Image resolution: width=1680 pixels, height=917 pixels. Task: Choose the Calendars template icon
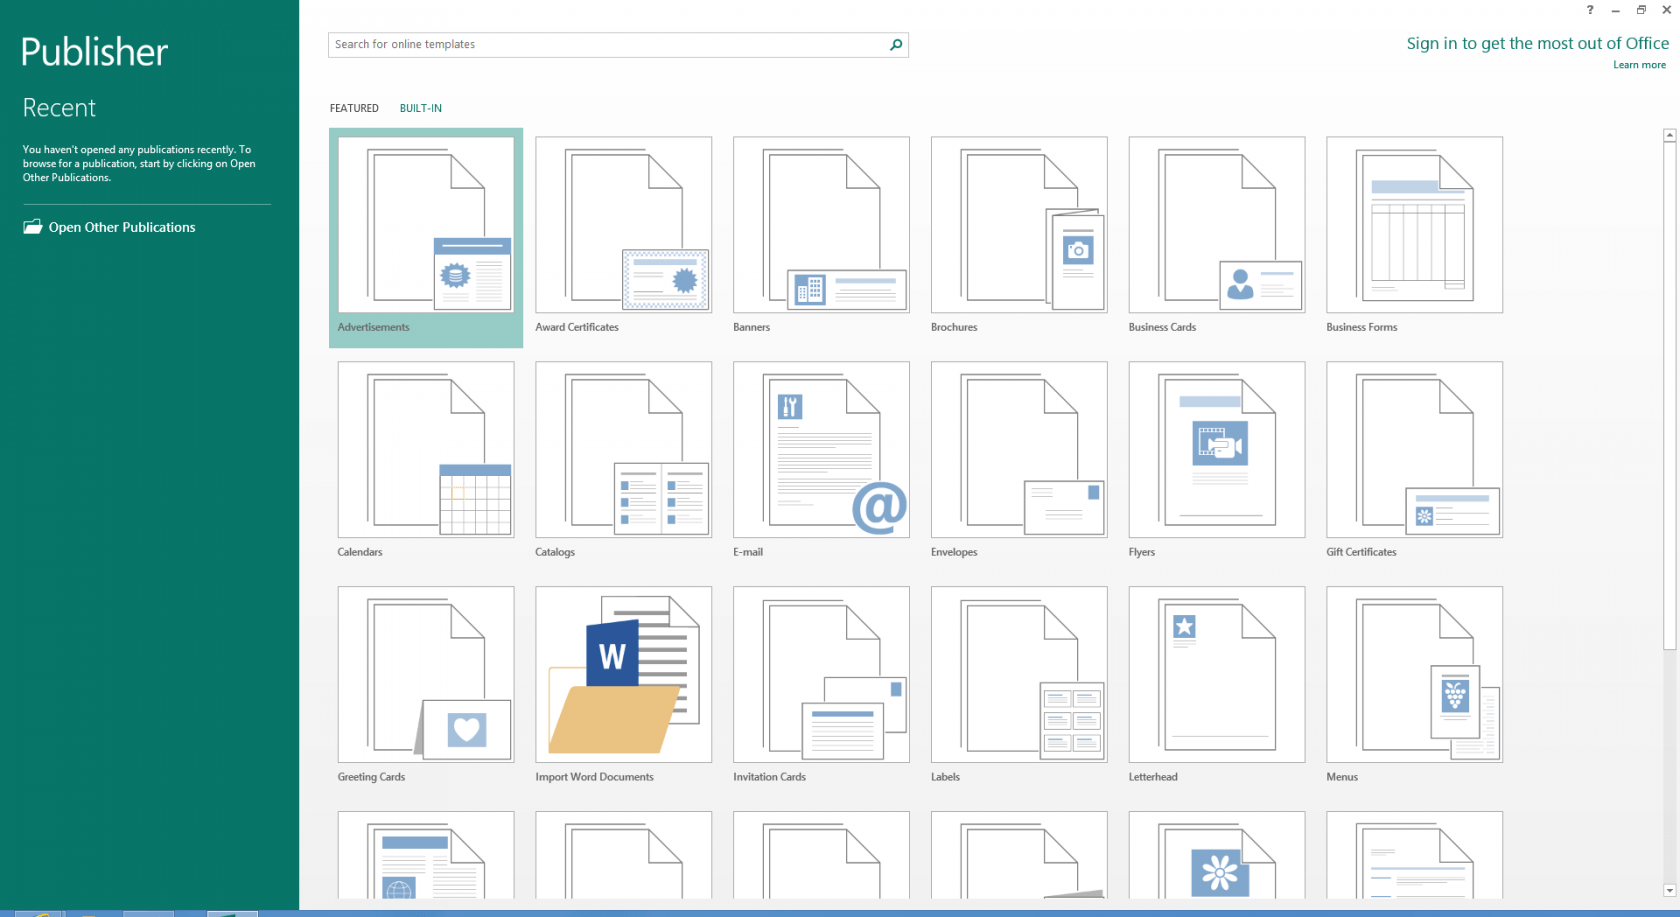[x=426, y=450]
